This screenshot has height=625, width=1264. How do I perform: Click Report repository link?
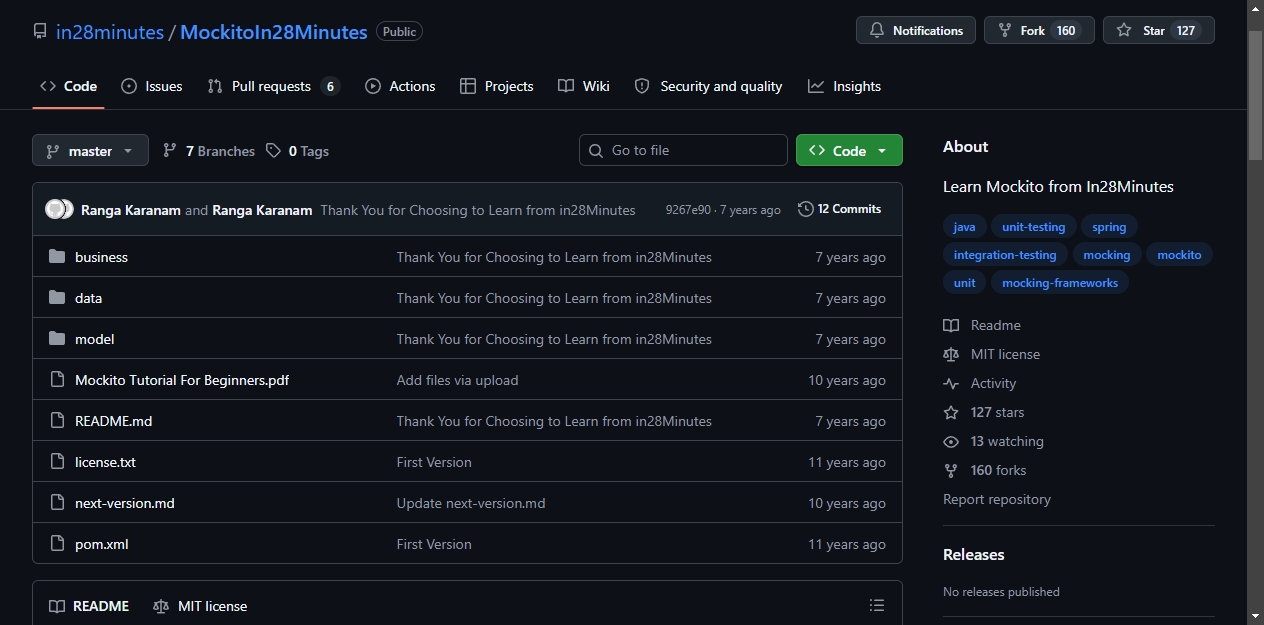(x=997, y=499)
